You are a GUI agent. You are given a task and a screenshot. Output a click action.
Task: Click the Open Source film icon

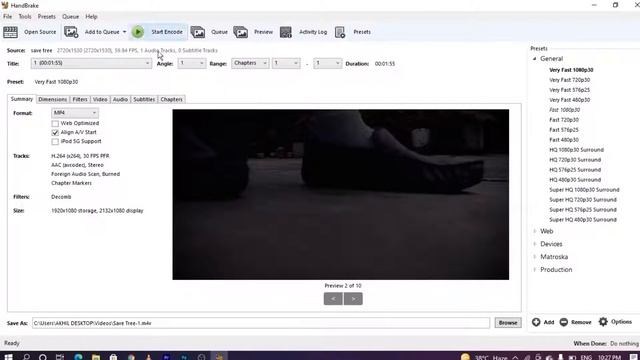click(x=10, y=32)
